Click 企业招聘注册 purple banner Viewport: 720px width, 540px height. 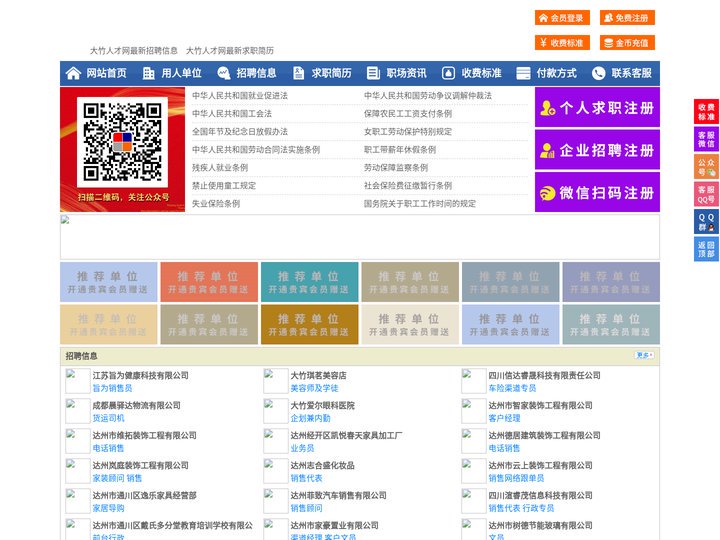(597, 150)
